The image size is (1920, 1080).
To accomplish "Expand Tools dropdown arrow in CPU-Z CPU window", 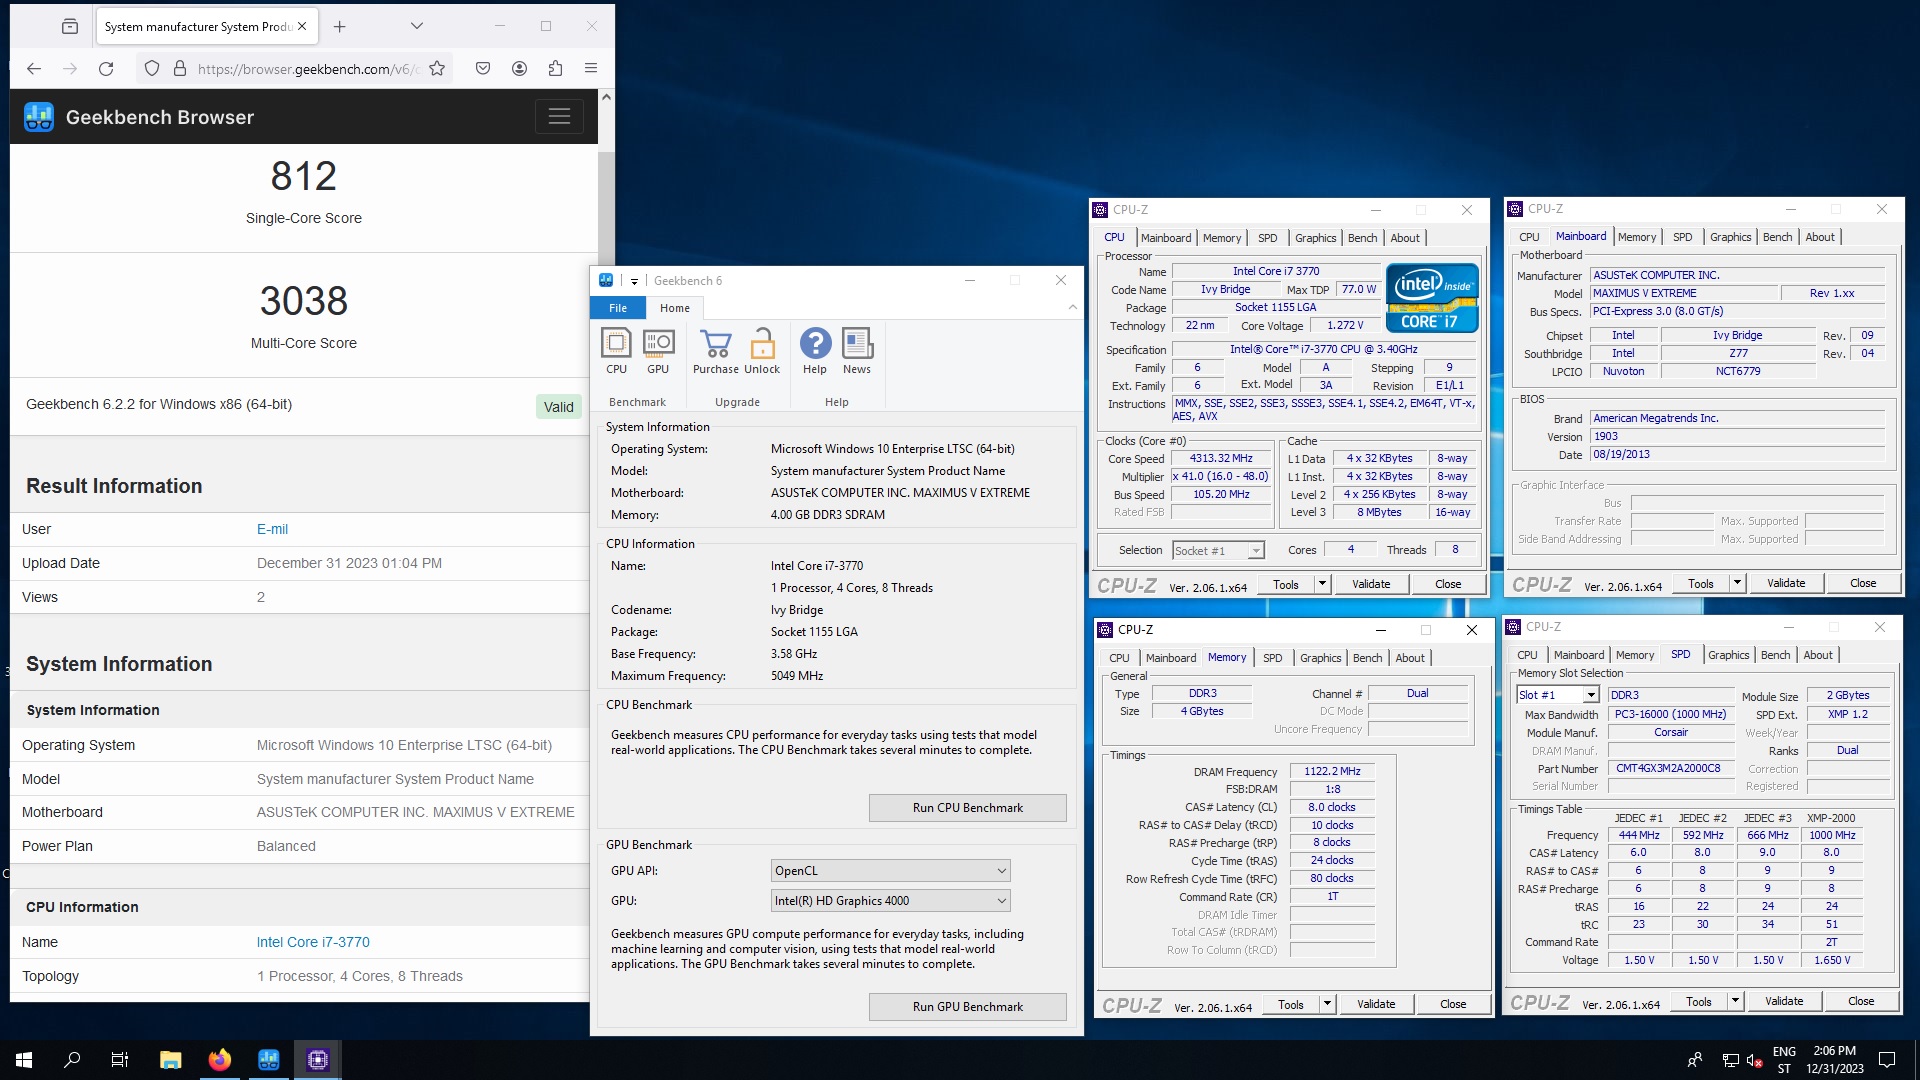I will (x=1322, y=584).
